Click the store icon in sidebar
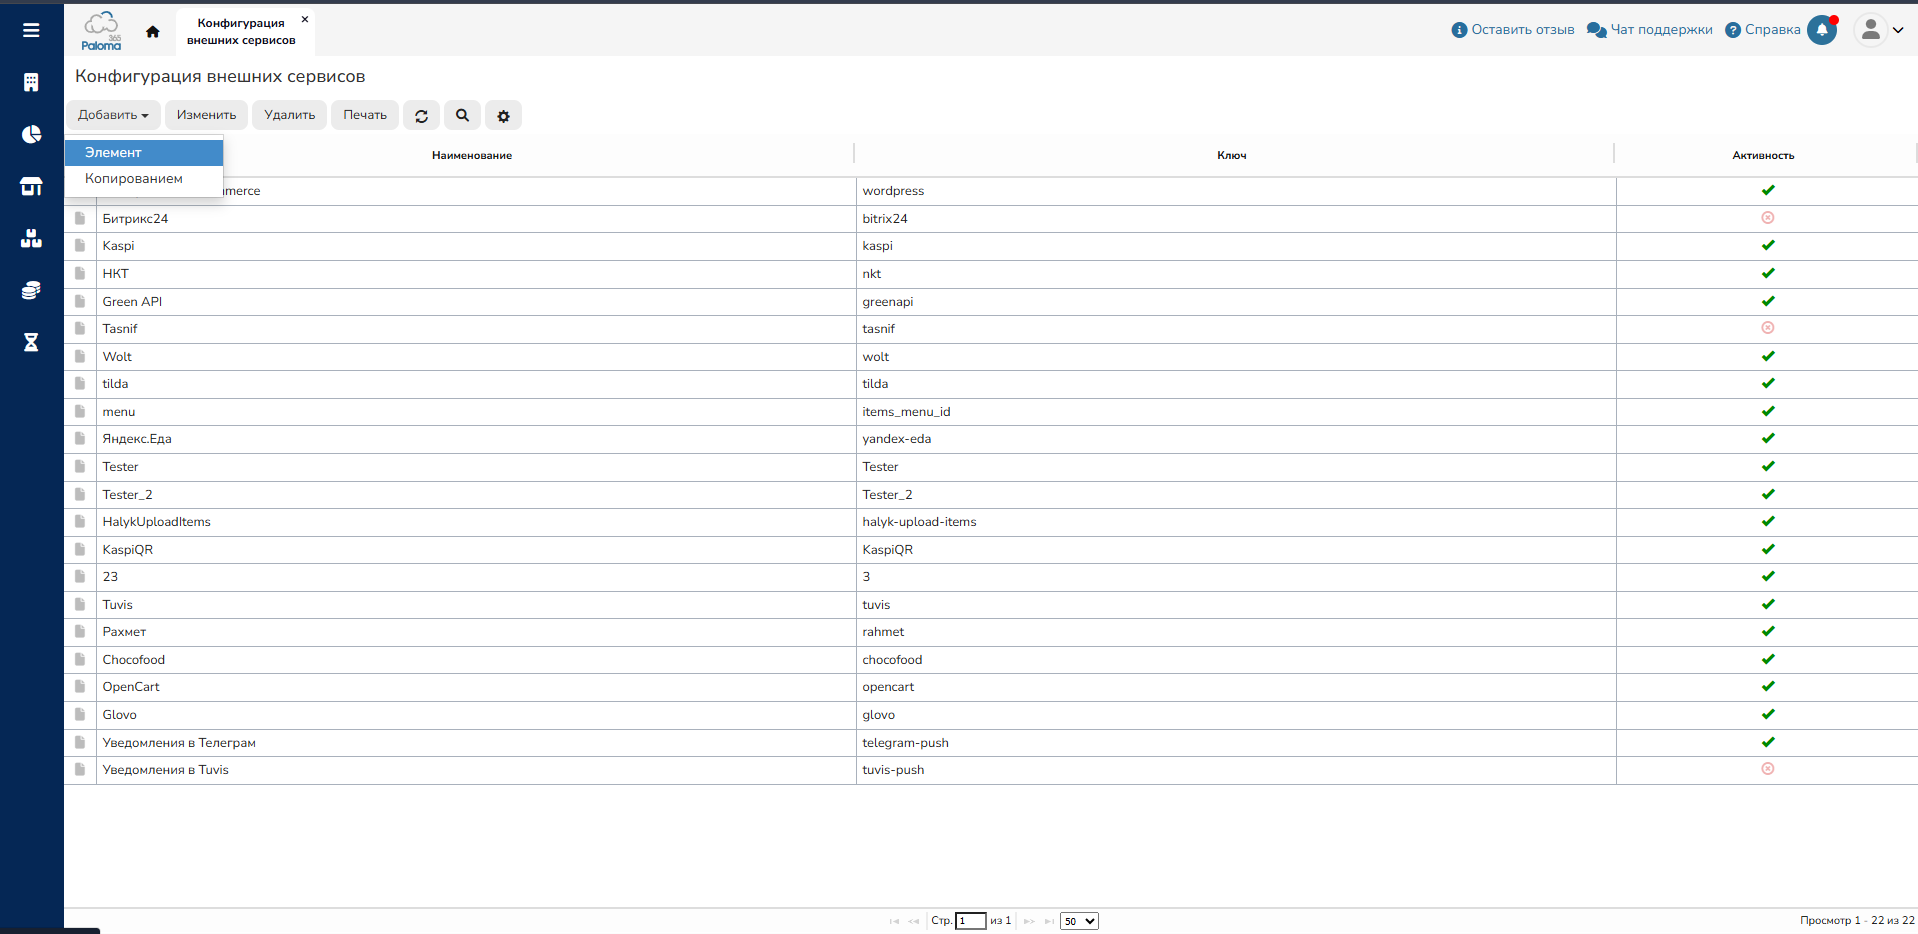Image resolution: width=1918 pixels, height=934 pixels. point(31,186)
